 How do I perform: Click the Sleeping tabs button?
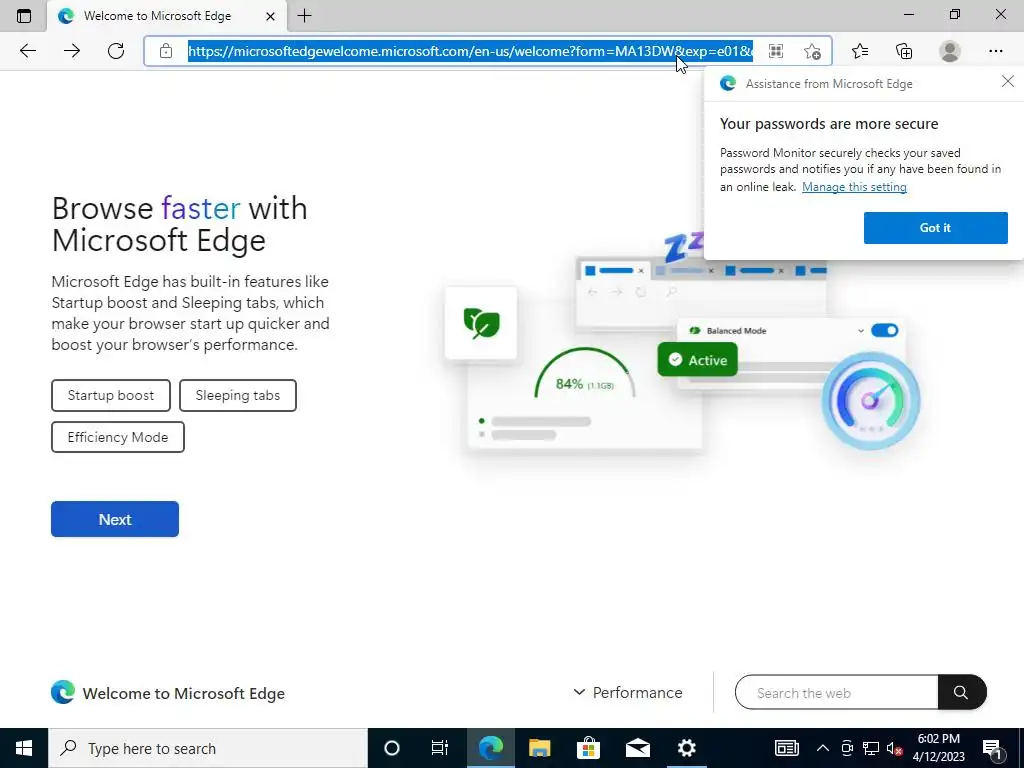(x=238, y=395)
